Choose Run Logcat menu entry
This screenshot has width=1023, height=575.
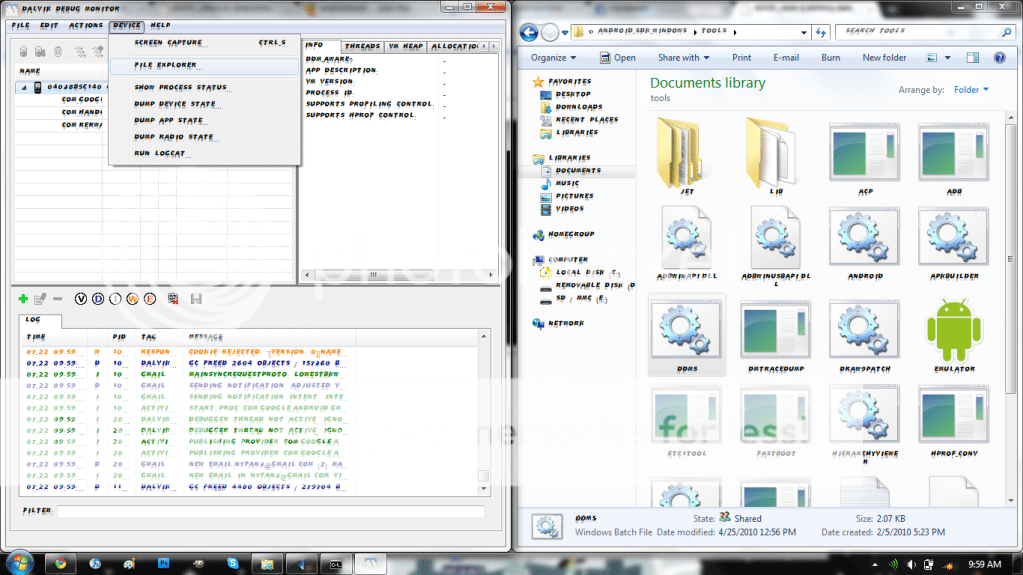[x=204, y=153]
